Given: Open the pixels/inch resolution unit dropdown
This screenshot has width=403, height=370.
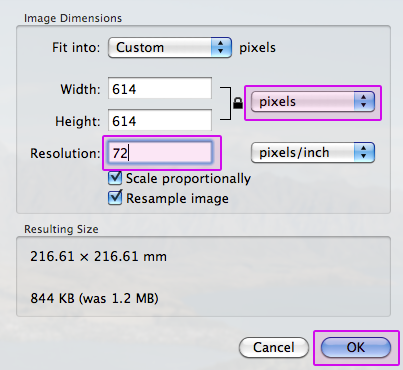Looking at the screenshot, I should pyautogui.click(x=313, y=153).
